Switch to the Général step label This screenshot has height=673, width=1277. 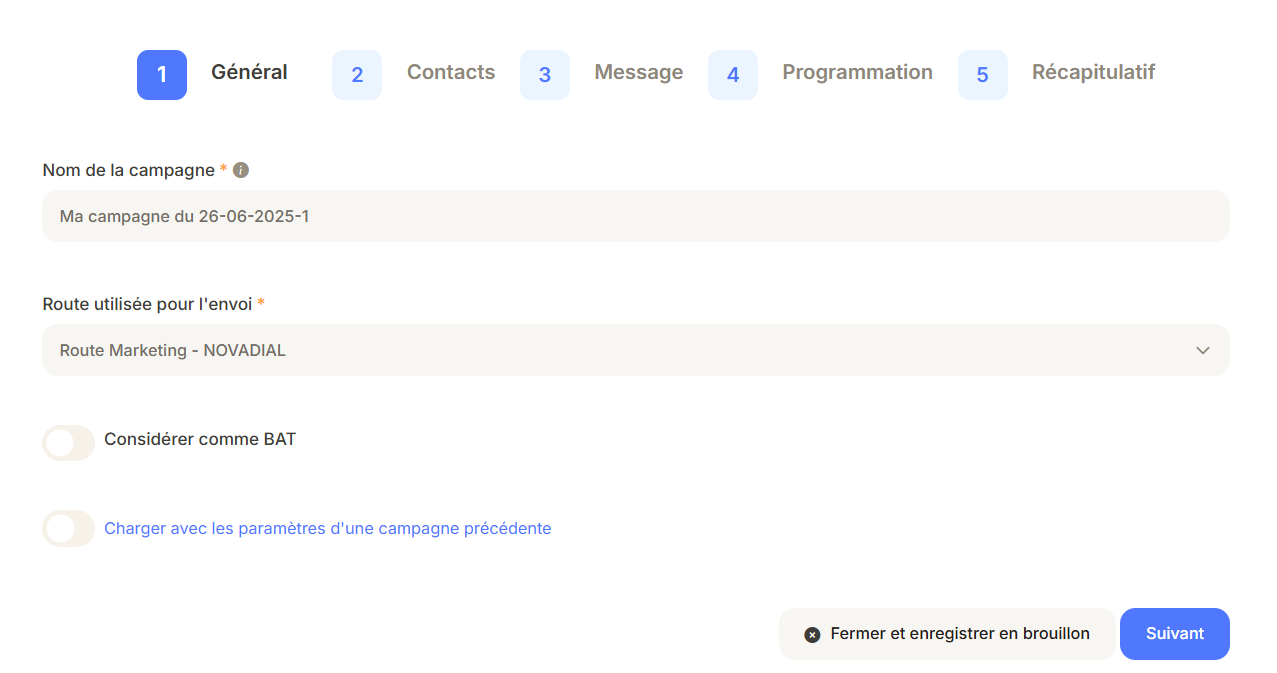tap(249, 72)
